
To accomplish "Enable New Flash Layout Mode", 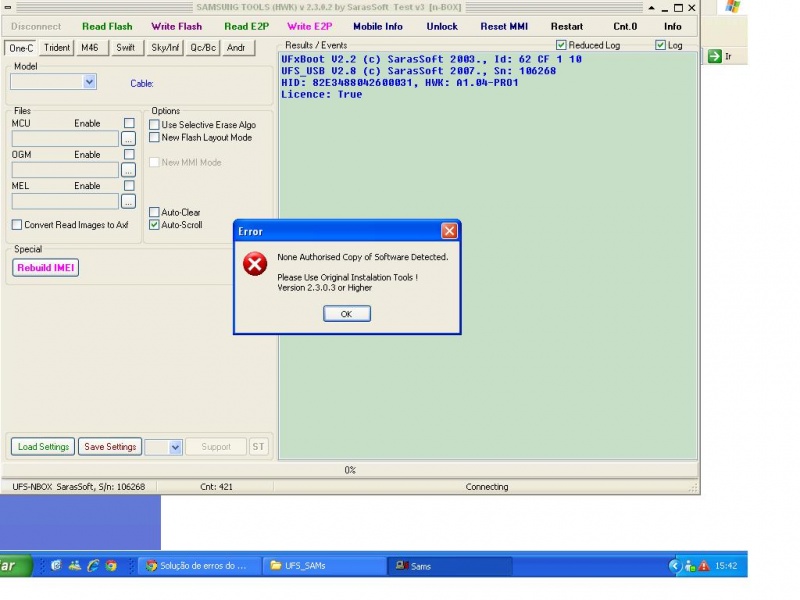I will pyautogui.click(x=154, y=138).
